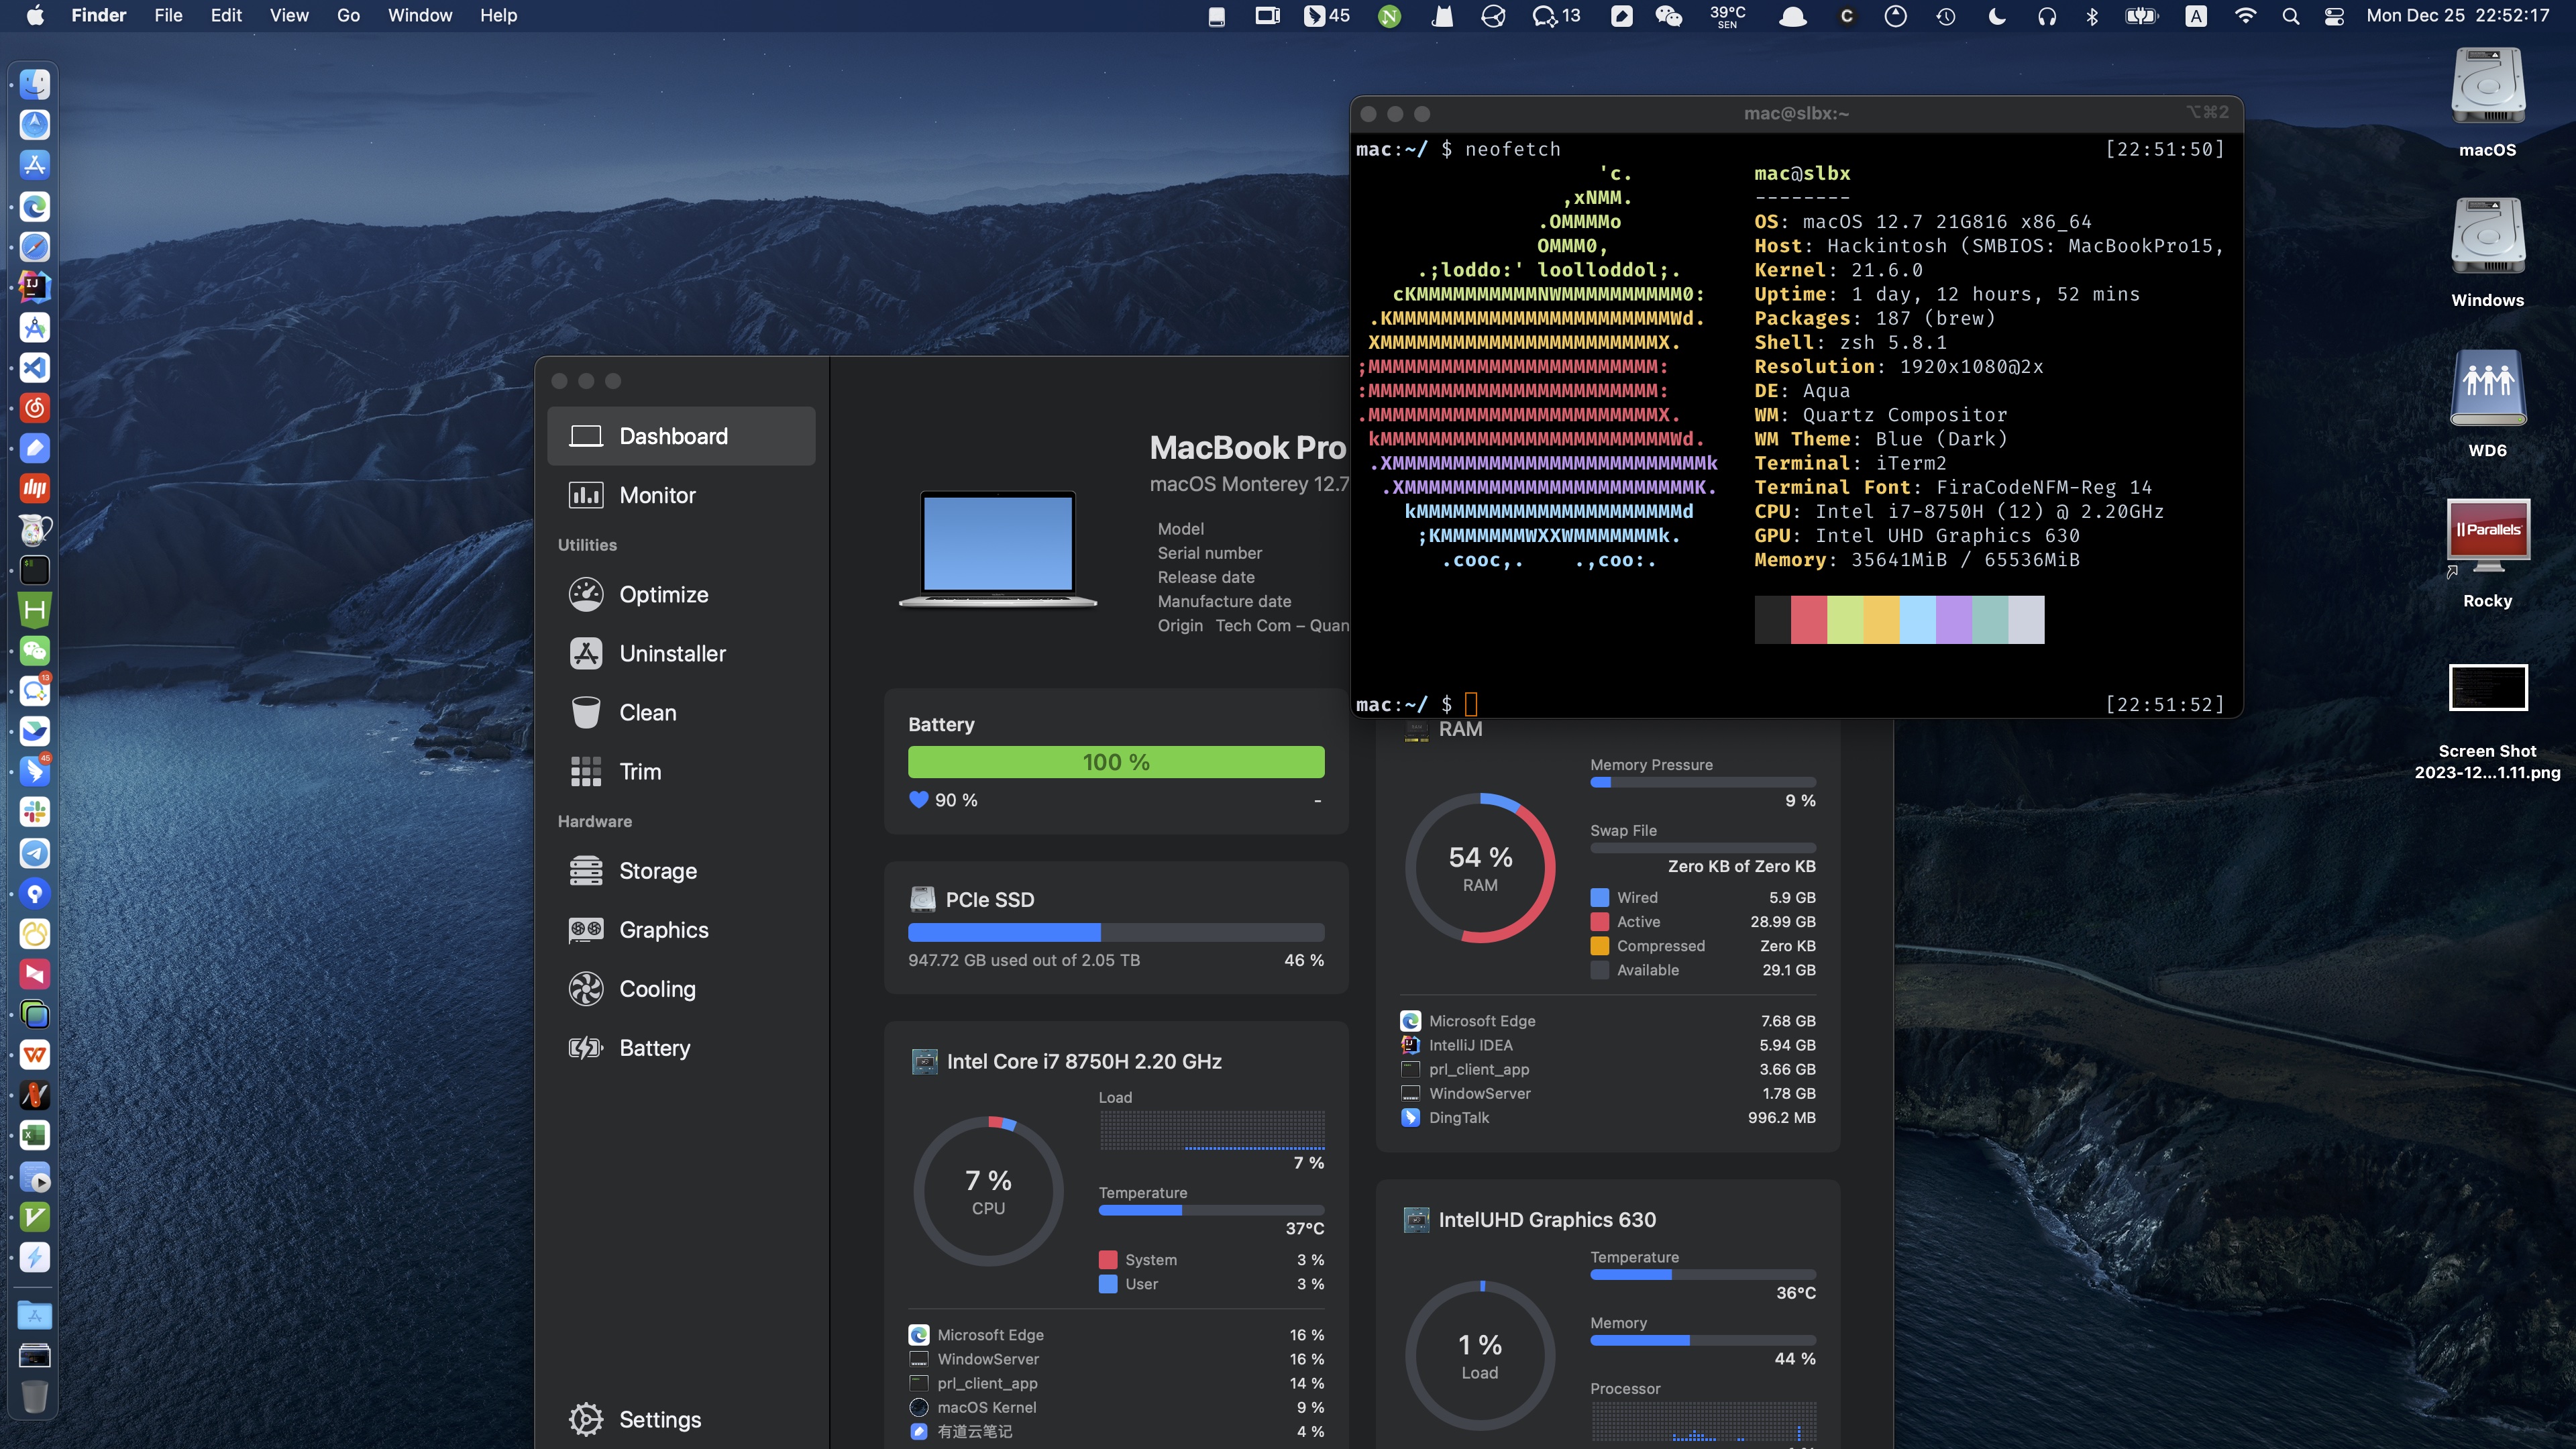2576x1449 pixels.
Task: Open the Battery sidebar section
Action: coord(681,1047)
